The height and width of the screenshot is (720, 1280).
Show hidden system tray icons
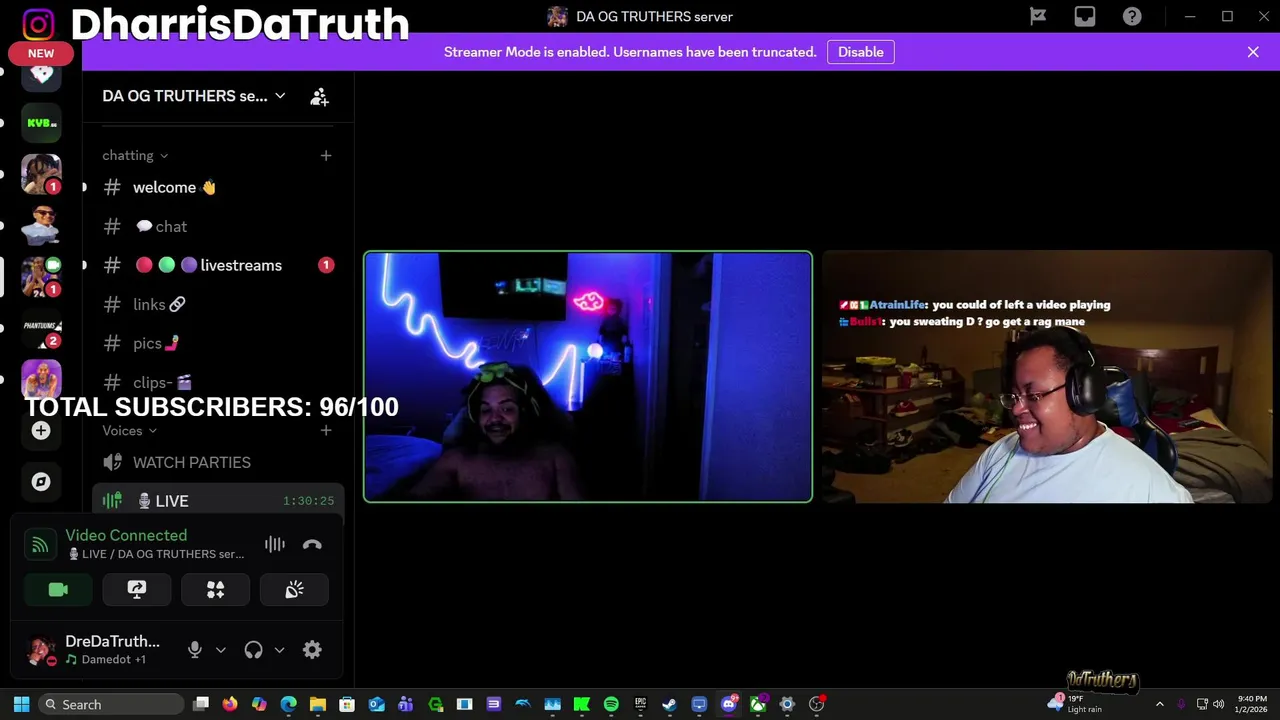point(1159,704)
